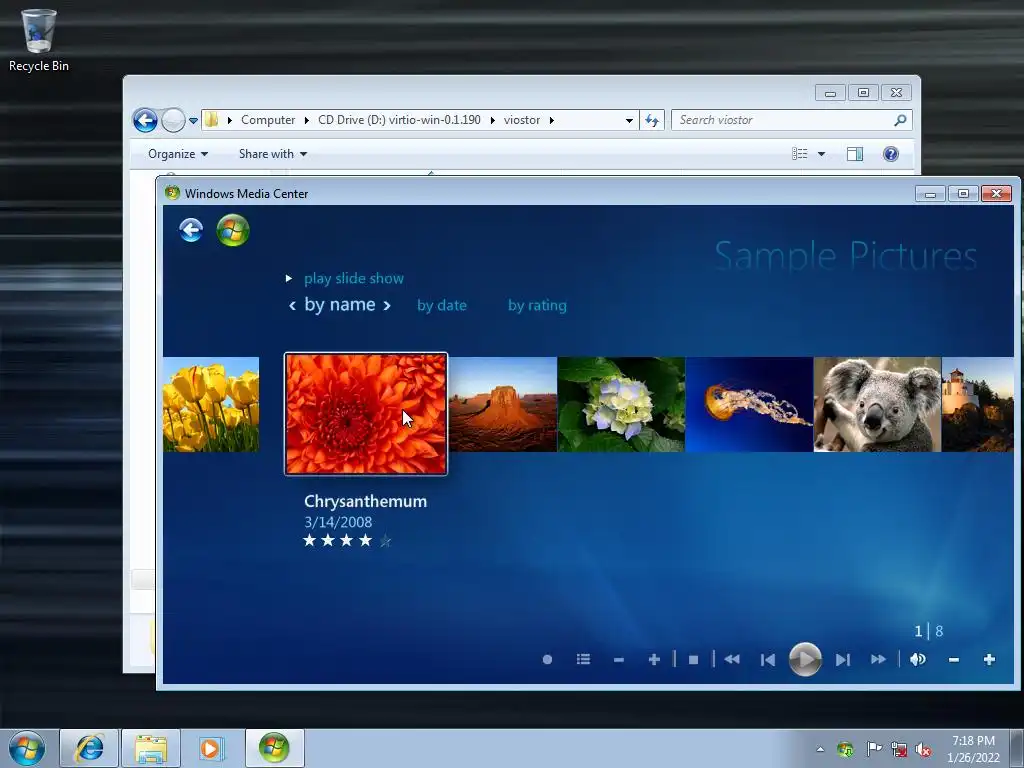Click CD Drive (D:) breadcrumb in address bar
Screen dimensions: 1024x768
[399, 120]
